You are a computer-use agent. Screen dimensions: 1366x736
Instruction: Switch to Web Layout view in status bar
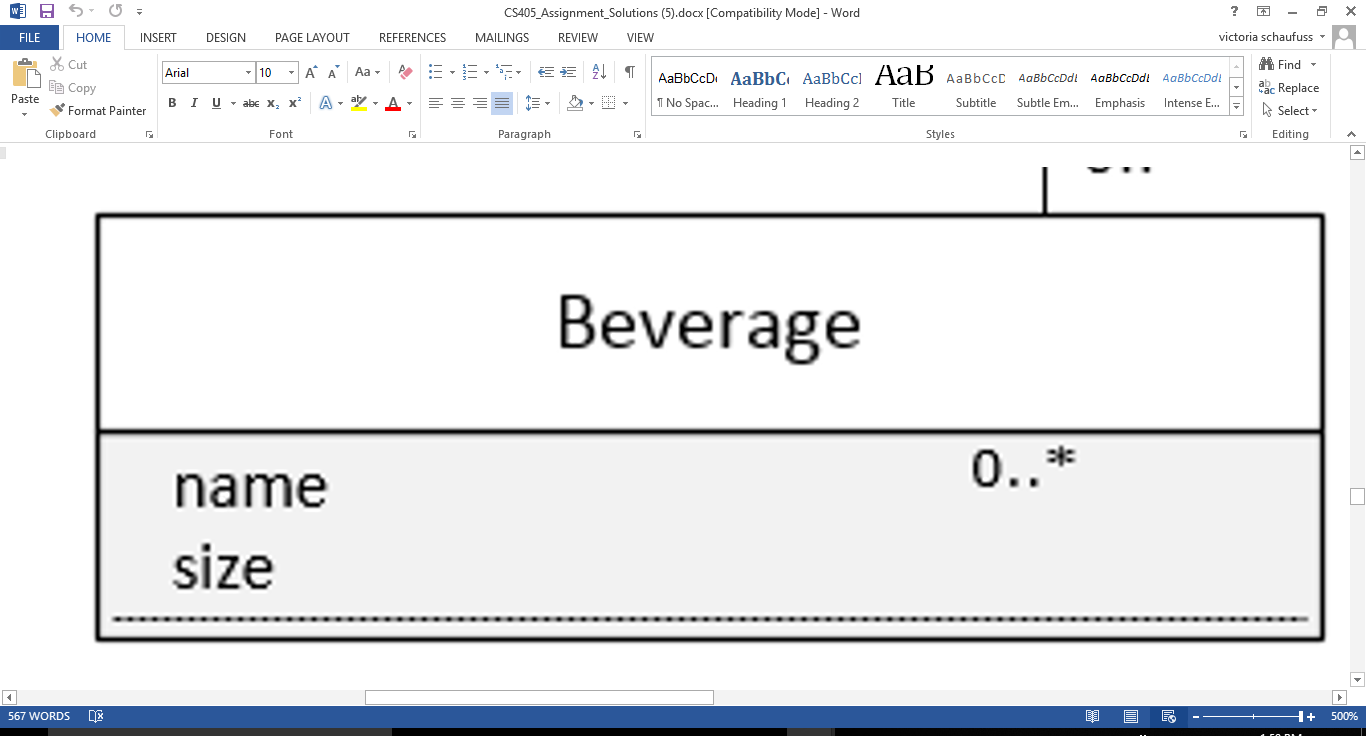tap(1168, 717)
